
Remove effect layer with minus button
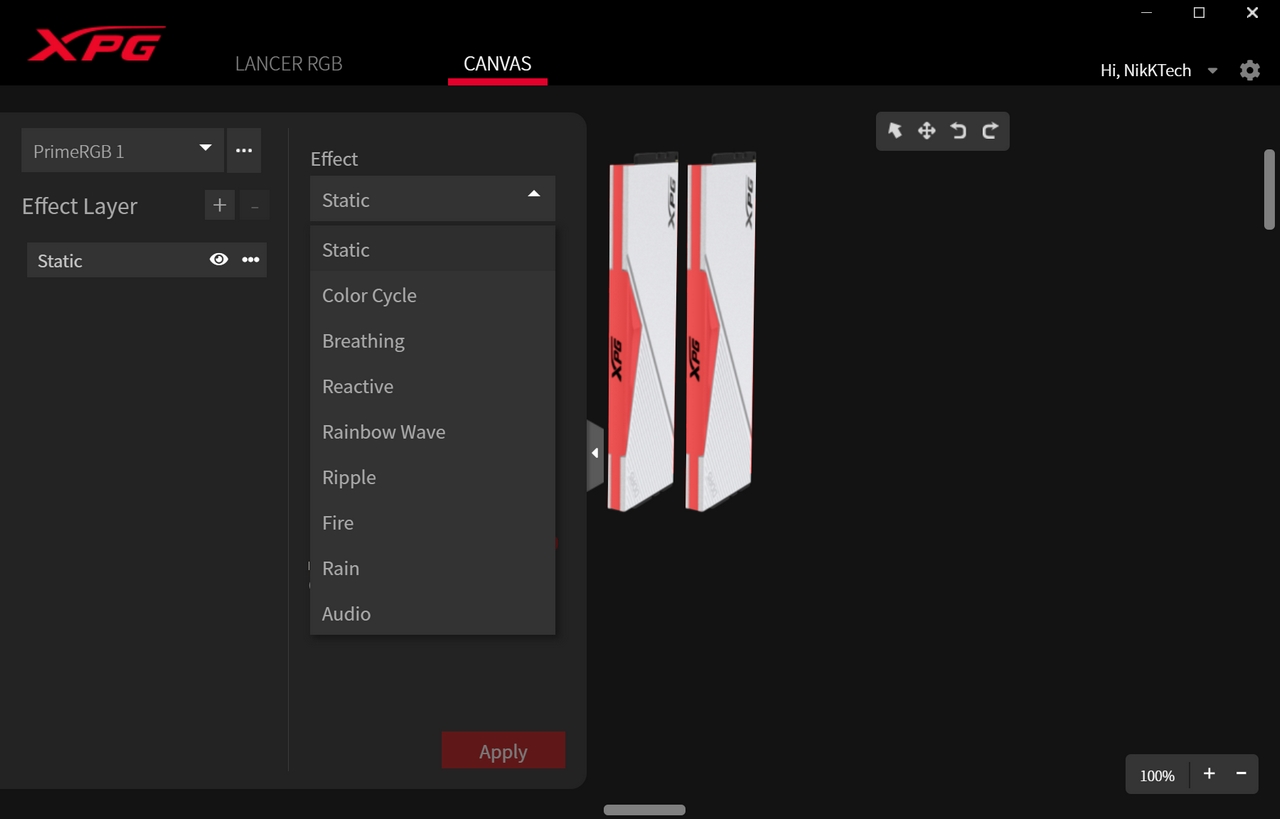click(x=254, y=206)
